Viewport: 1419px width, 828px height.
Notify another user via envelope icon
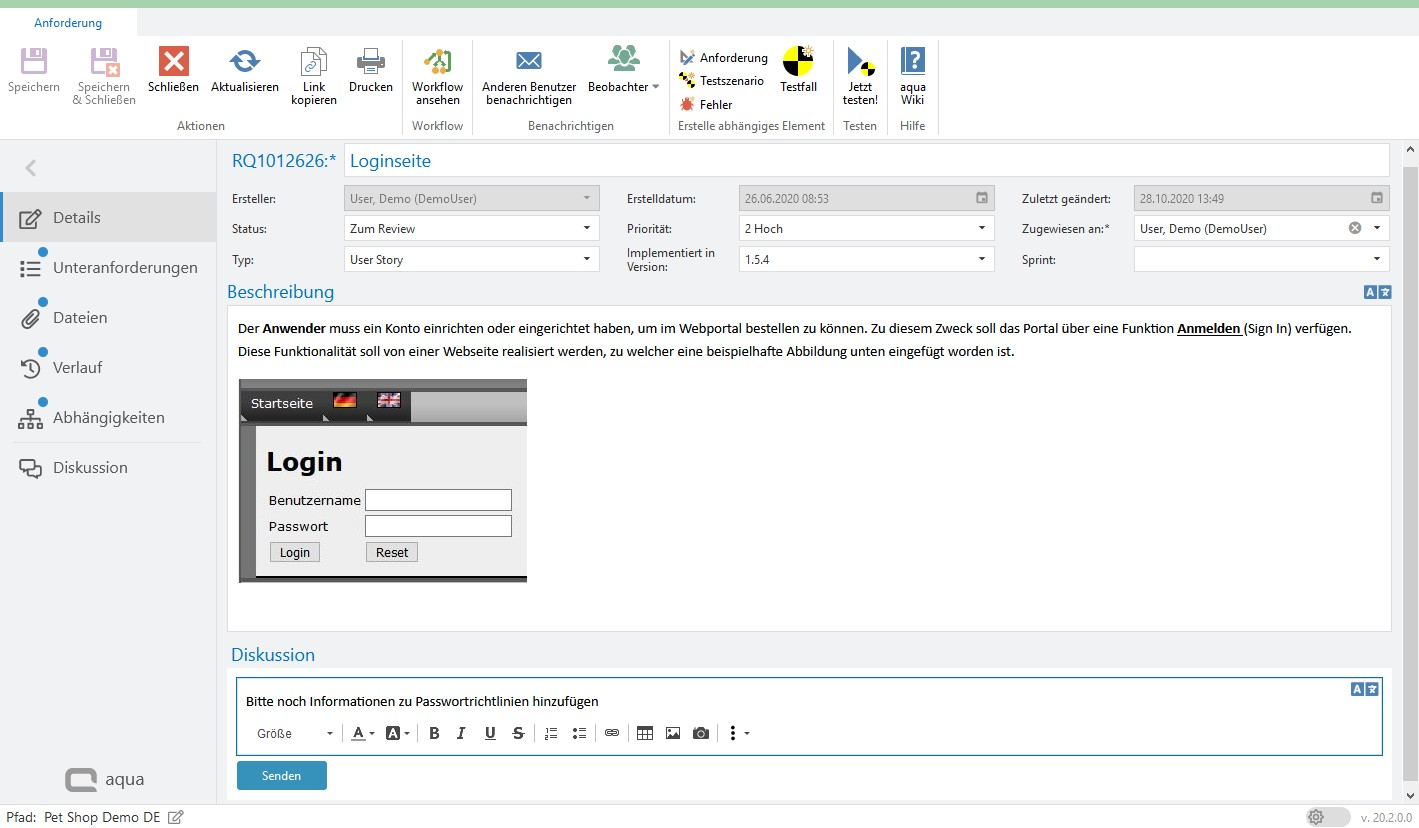(528, 61)
